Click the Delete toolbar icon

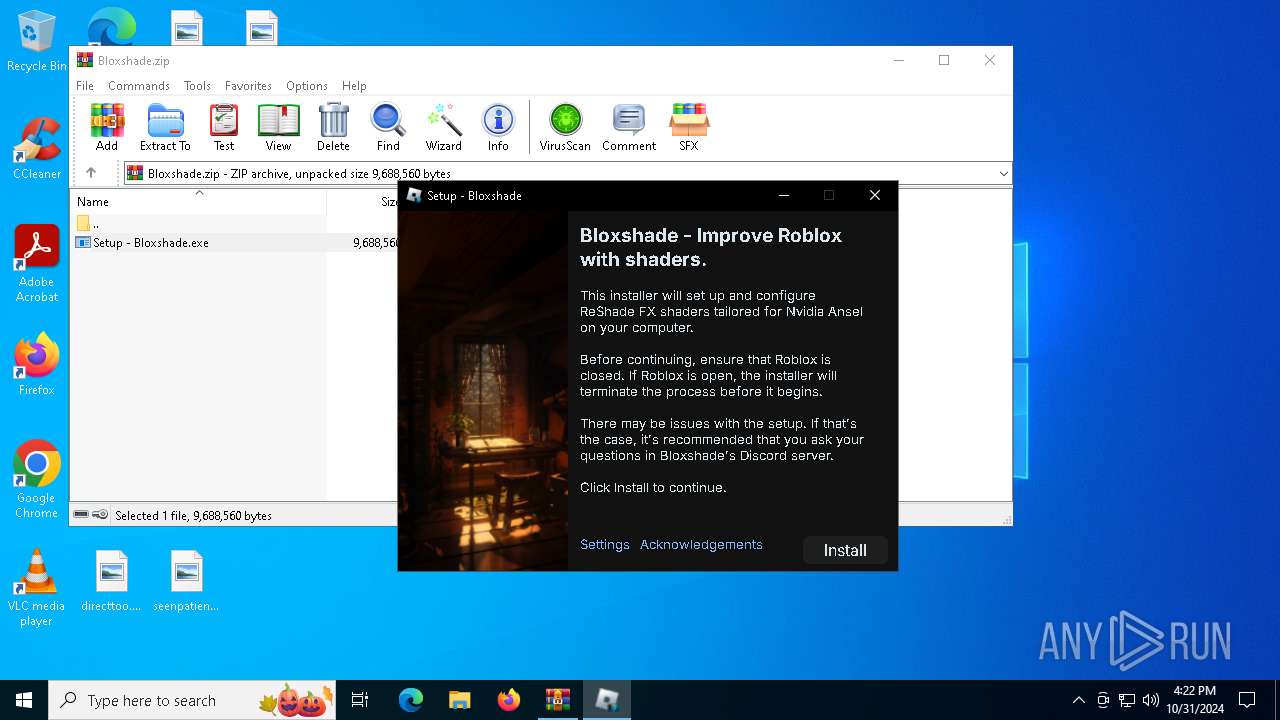[x=333, y=127]
